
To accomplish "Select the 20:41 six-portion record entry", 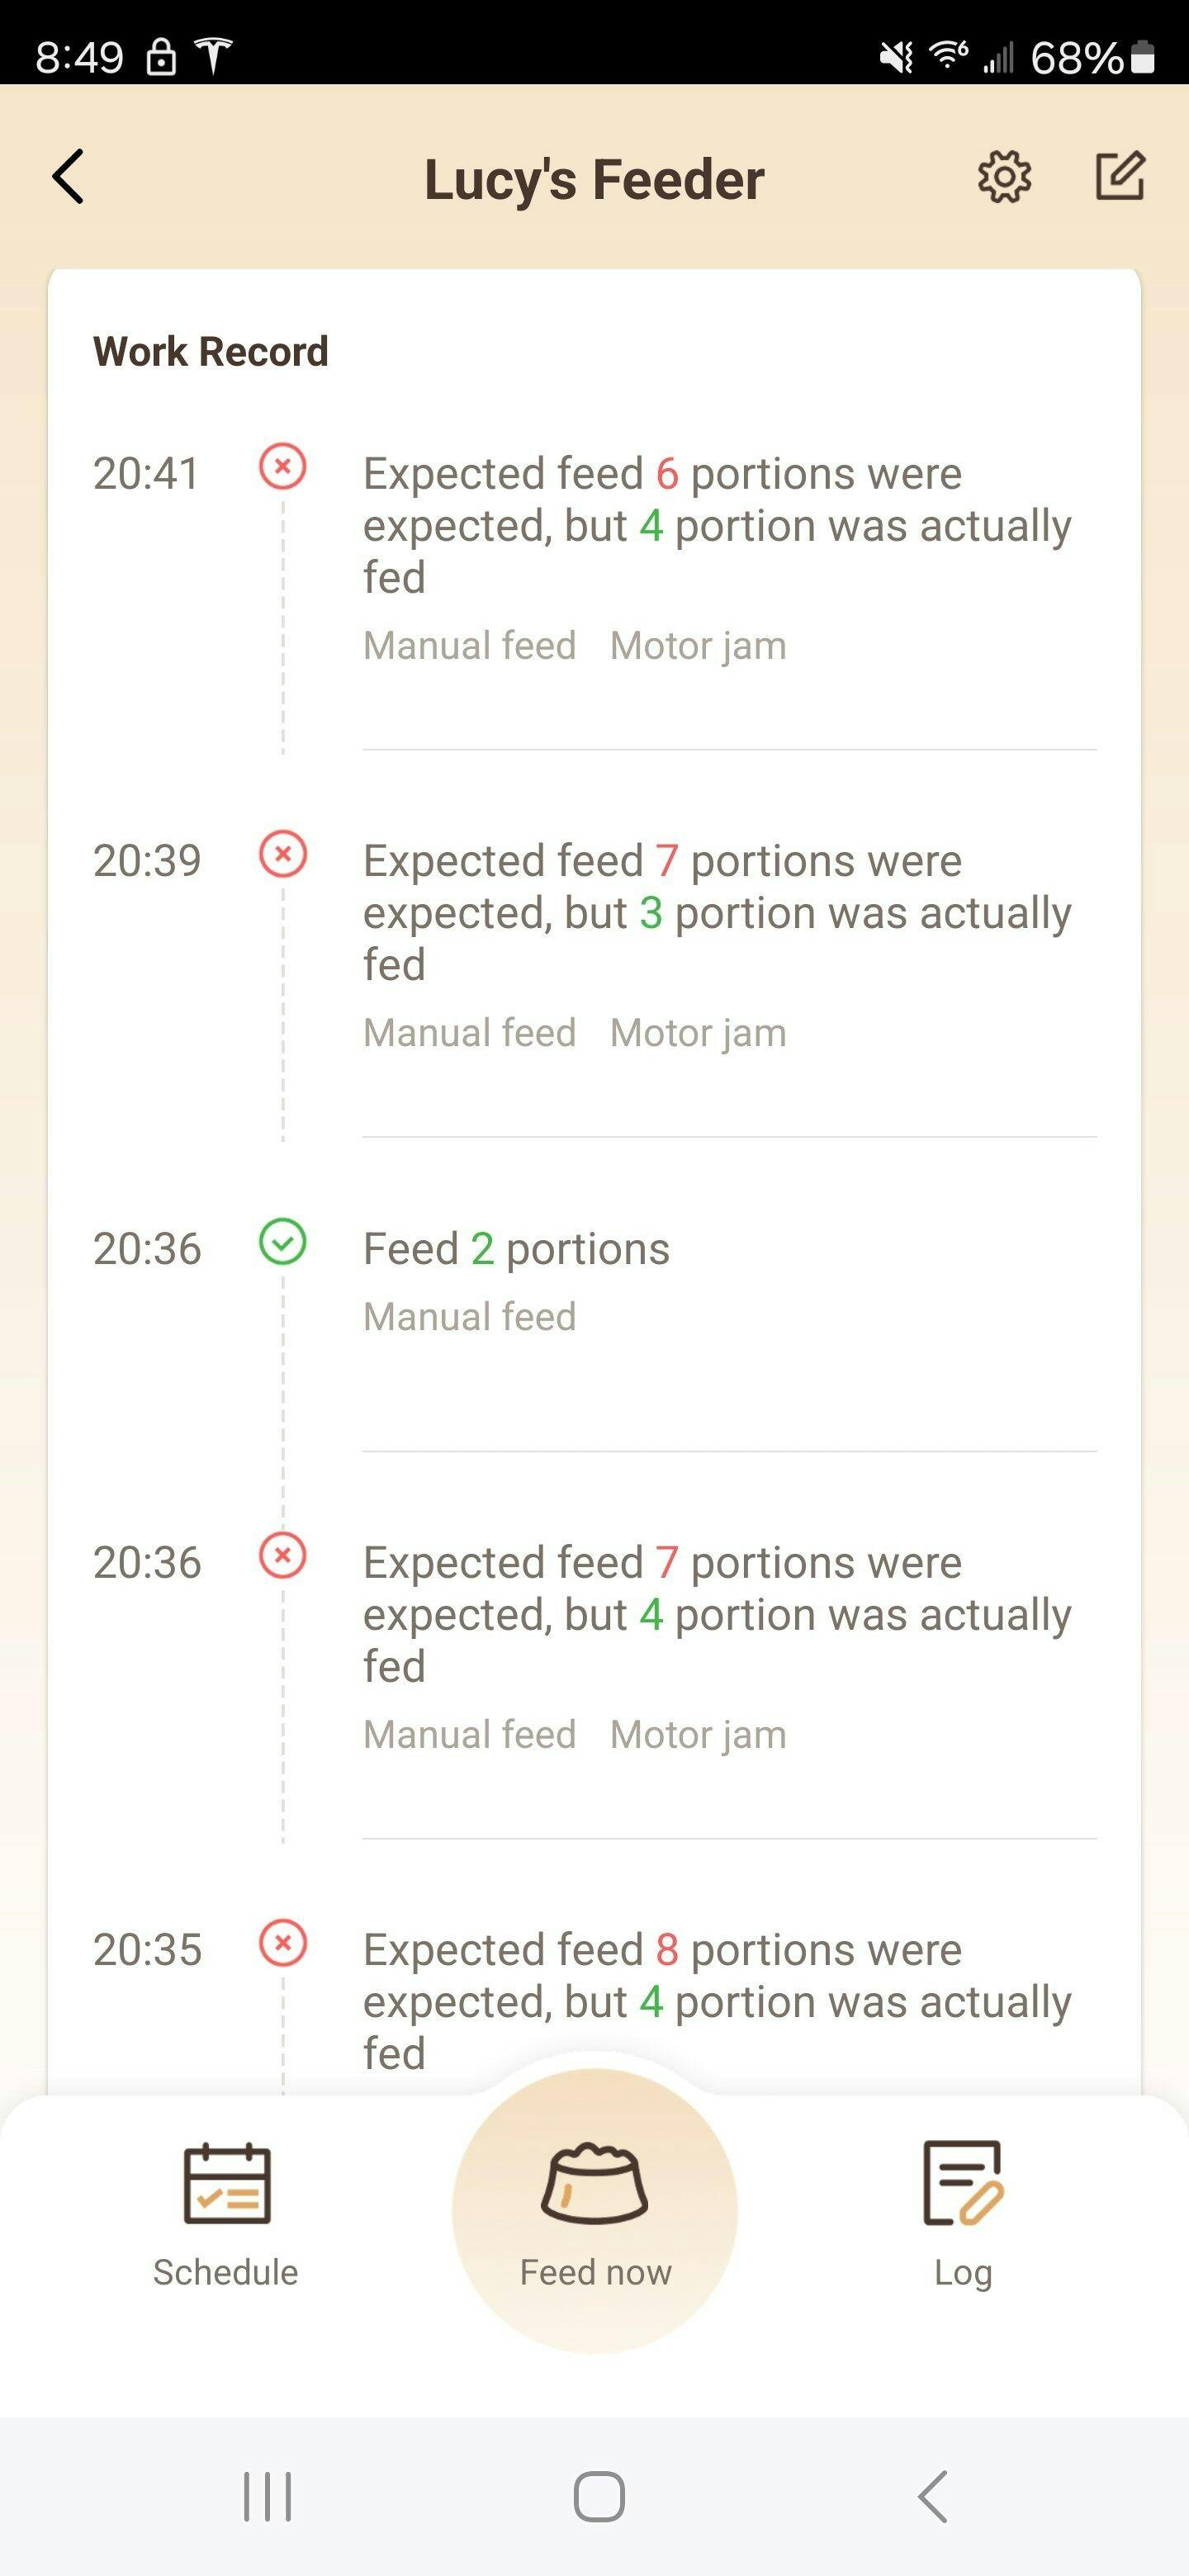I will click(716, 525).
